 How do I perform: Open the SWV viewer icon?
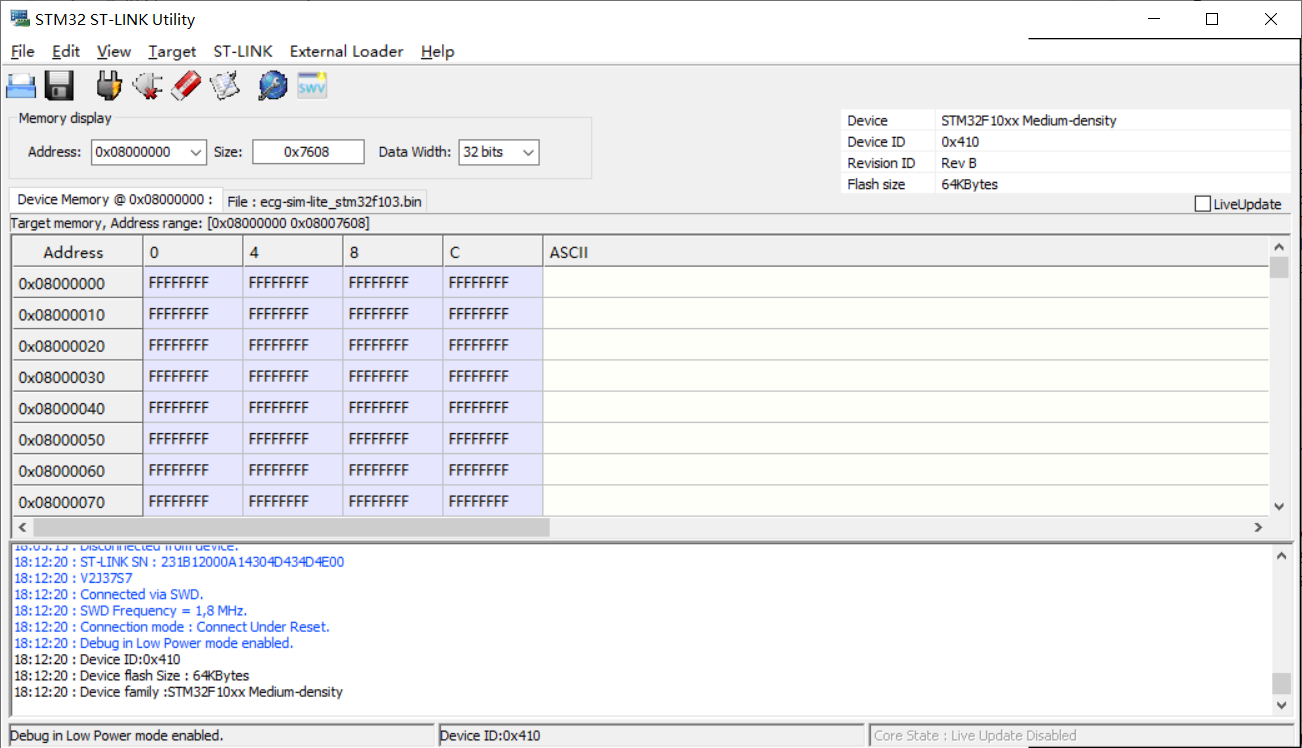tap(312, 86)
